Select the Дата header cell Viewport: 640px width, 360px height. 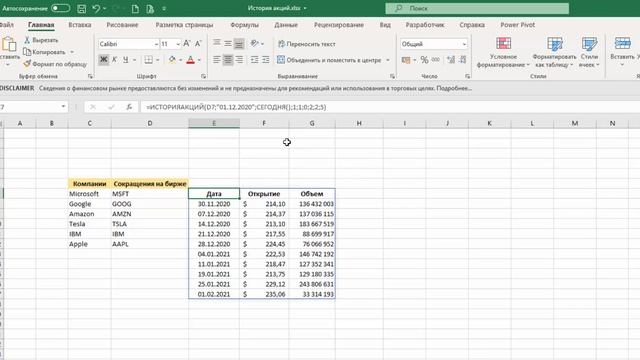[x=214, y=194]
